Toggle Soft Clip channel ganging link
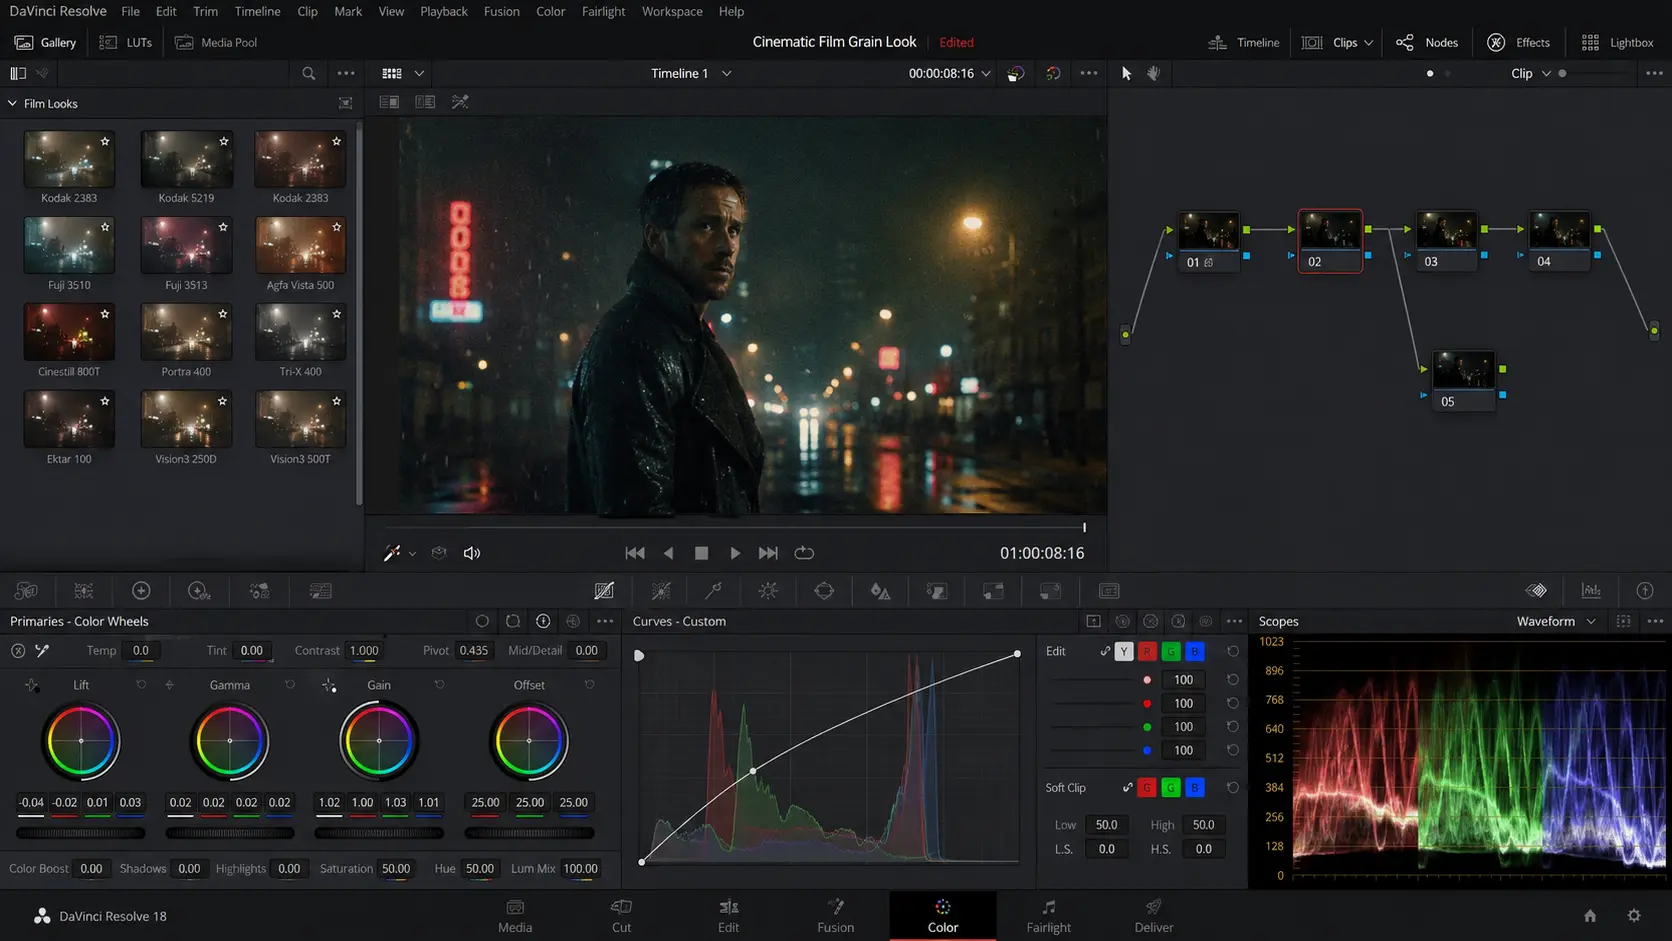This screenshot has height=941, width=1672. tap(1127, 788)
